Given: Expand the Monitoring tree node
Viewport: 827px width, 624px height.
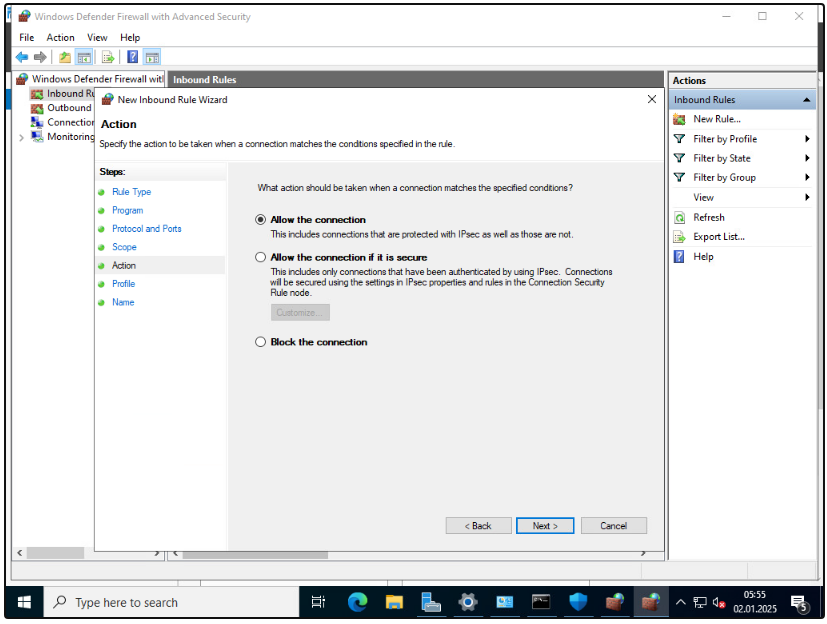Looking at the screenshot, I should click(21, 137).
